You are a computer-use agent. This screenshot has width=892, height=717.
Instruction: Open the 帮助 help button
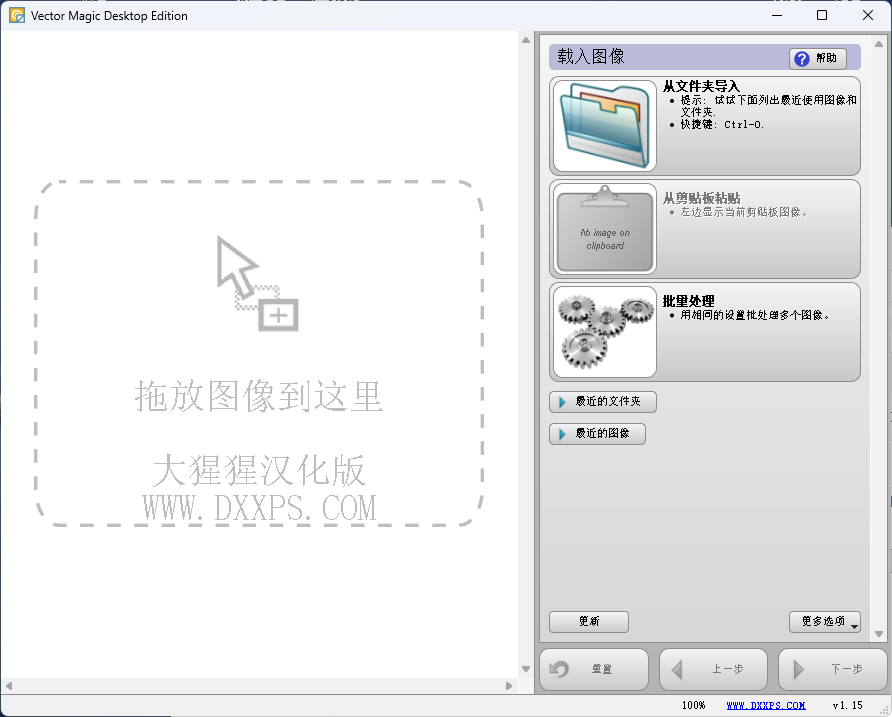pos(817,59)
